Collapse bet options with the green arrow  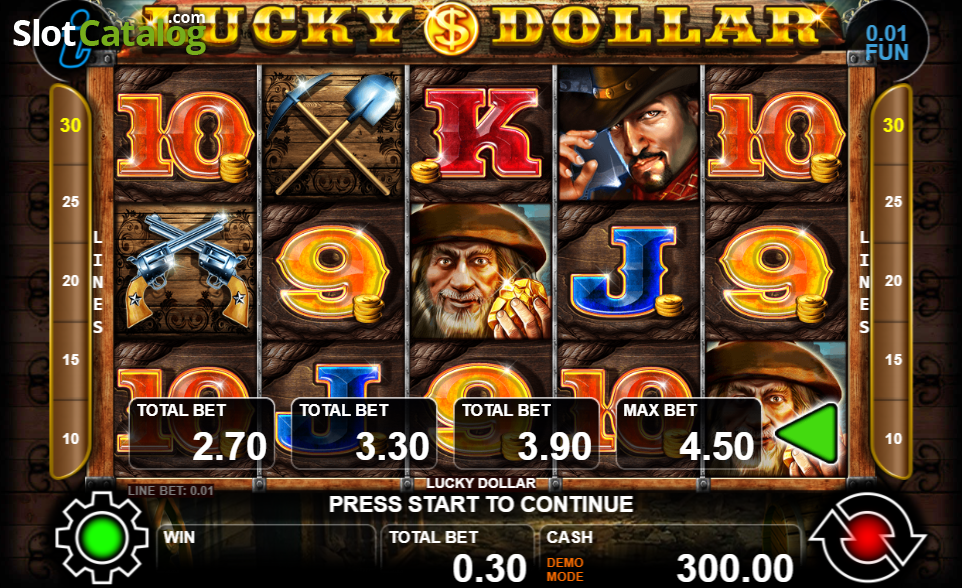click(x=808, y=433)
